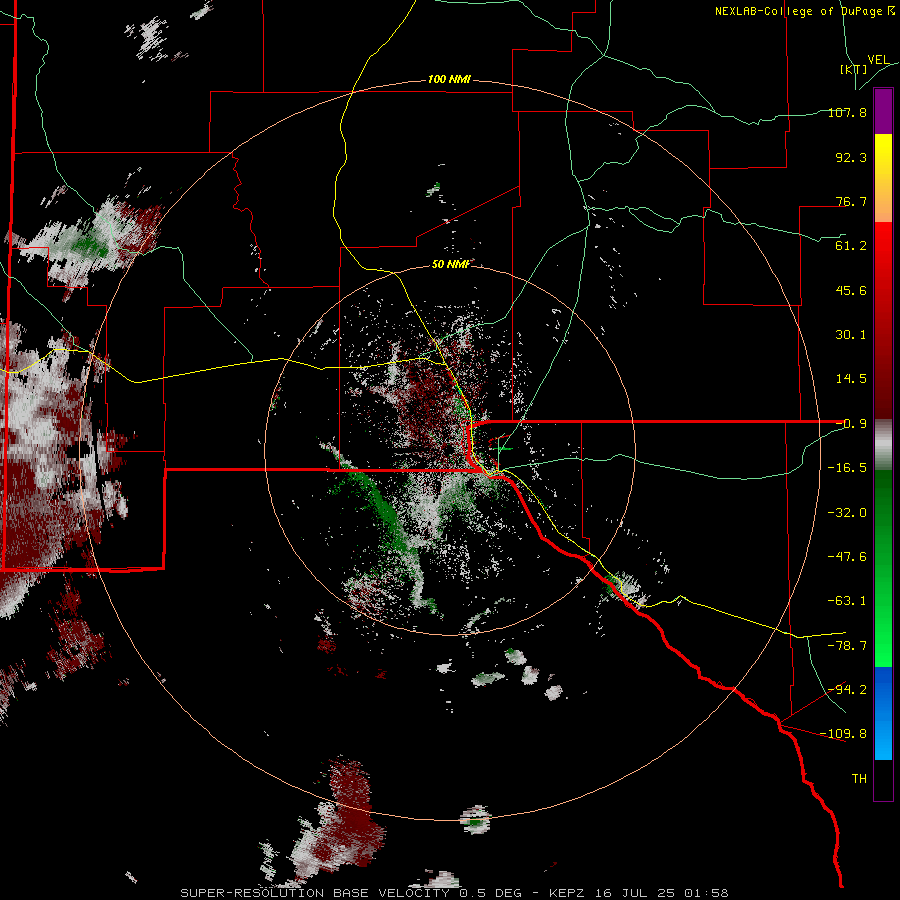Click the 100 NMI range ring label
This screenshot has height=900, width=900.
point(449,79)
